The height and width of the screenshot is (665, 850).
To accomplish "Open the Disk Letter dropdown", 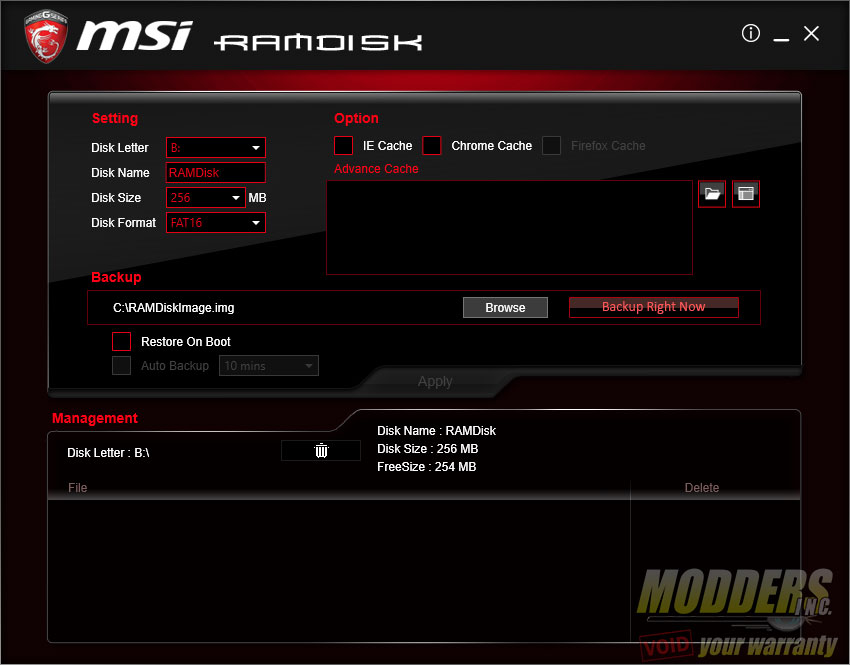I will (216, 148).
